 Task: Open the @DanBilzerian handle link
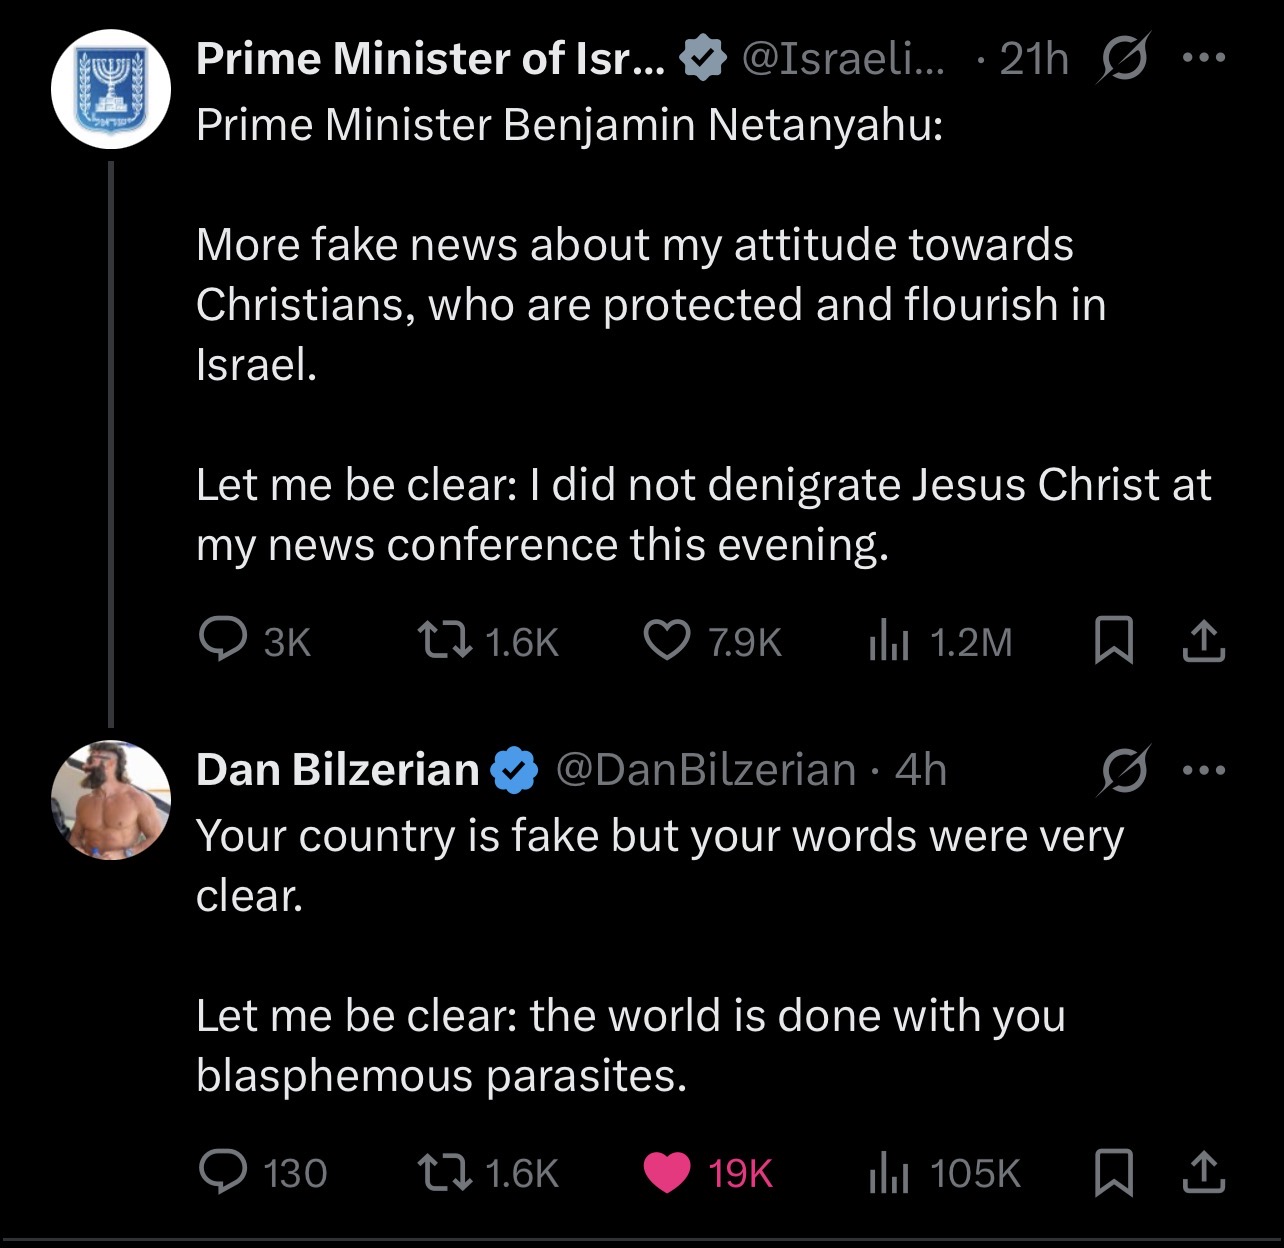pos(705,770)
